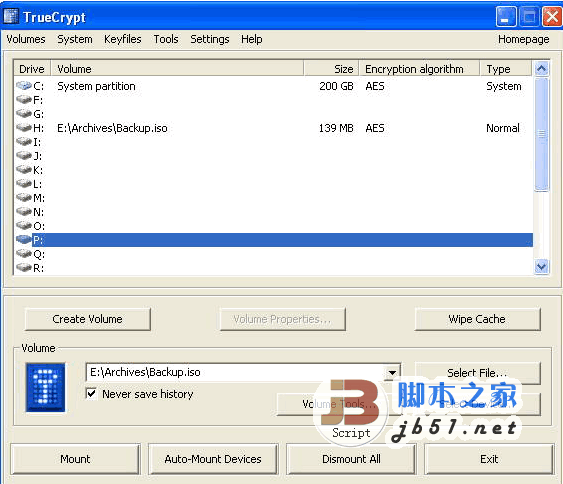Open the Homepage link in menu bar
The image size is (563, 484).
(x=524, y=39)
